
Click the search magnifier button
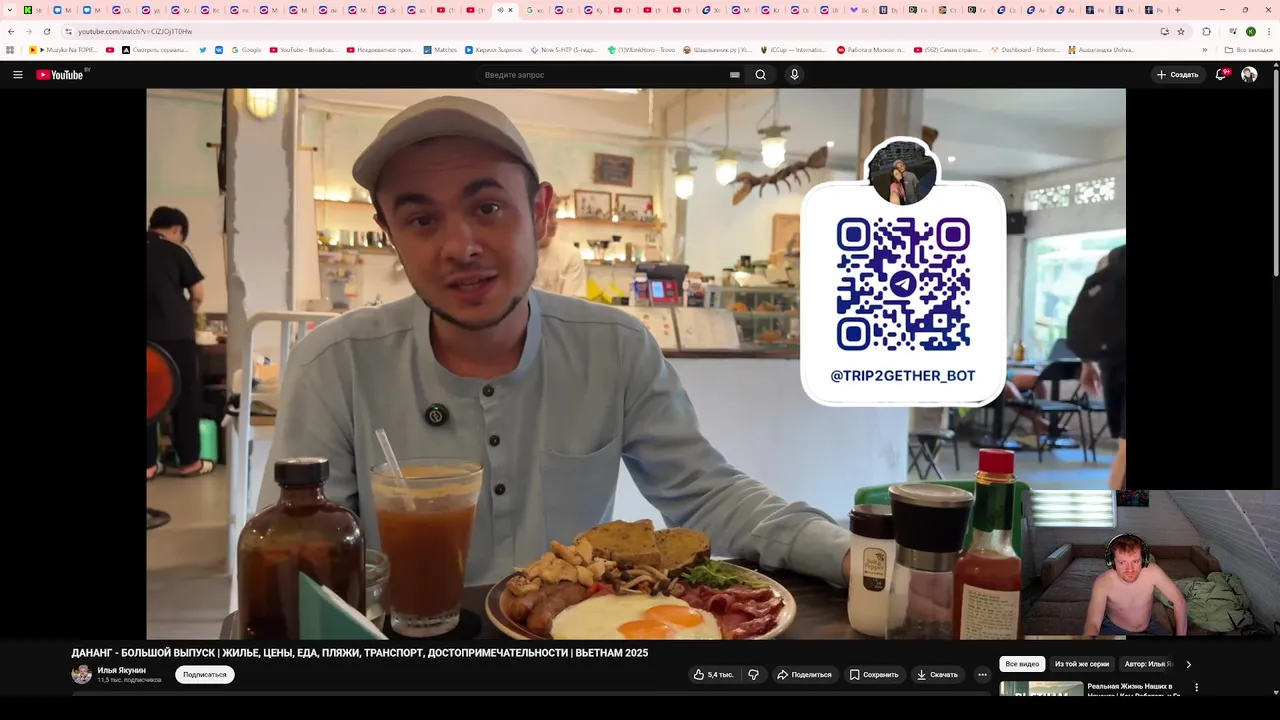761,75
